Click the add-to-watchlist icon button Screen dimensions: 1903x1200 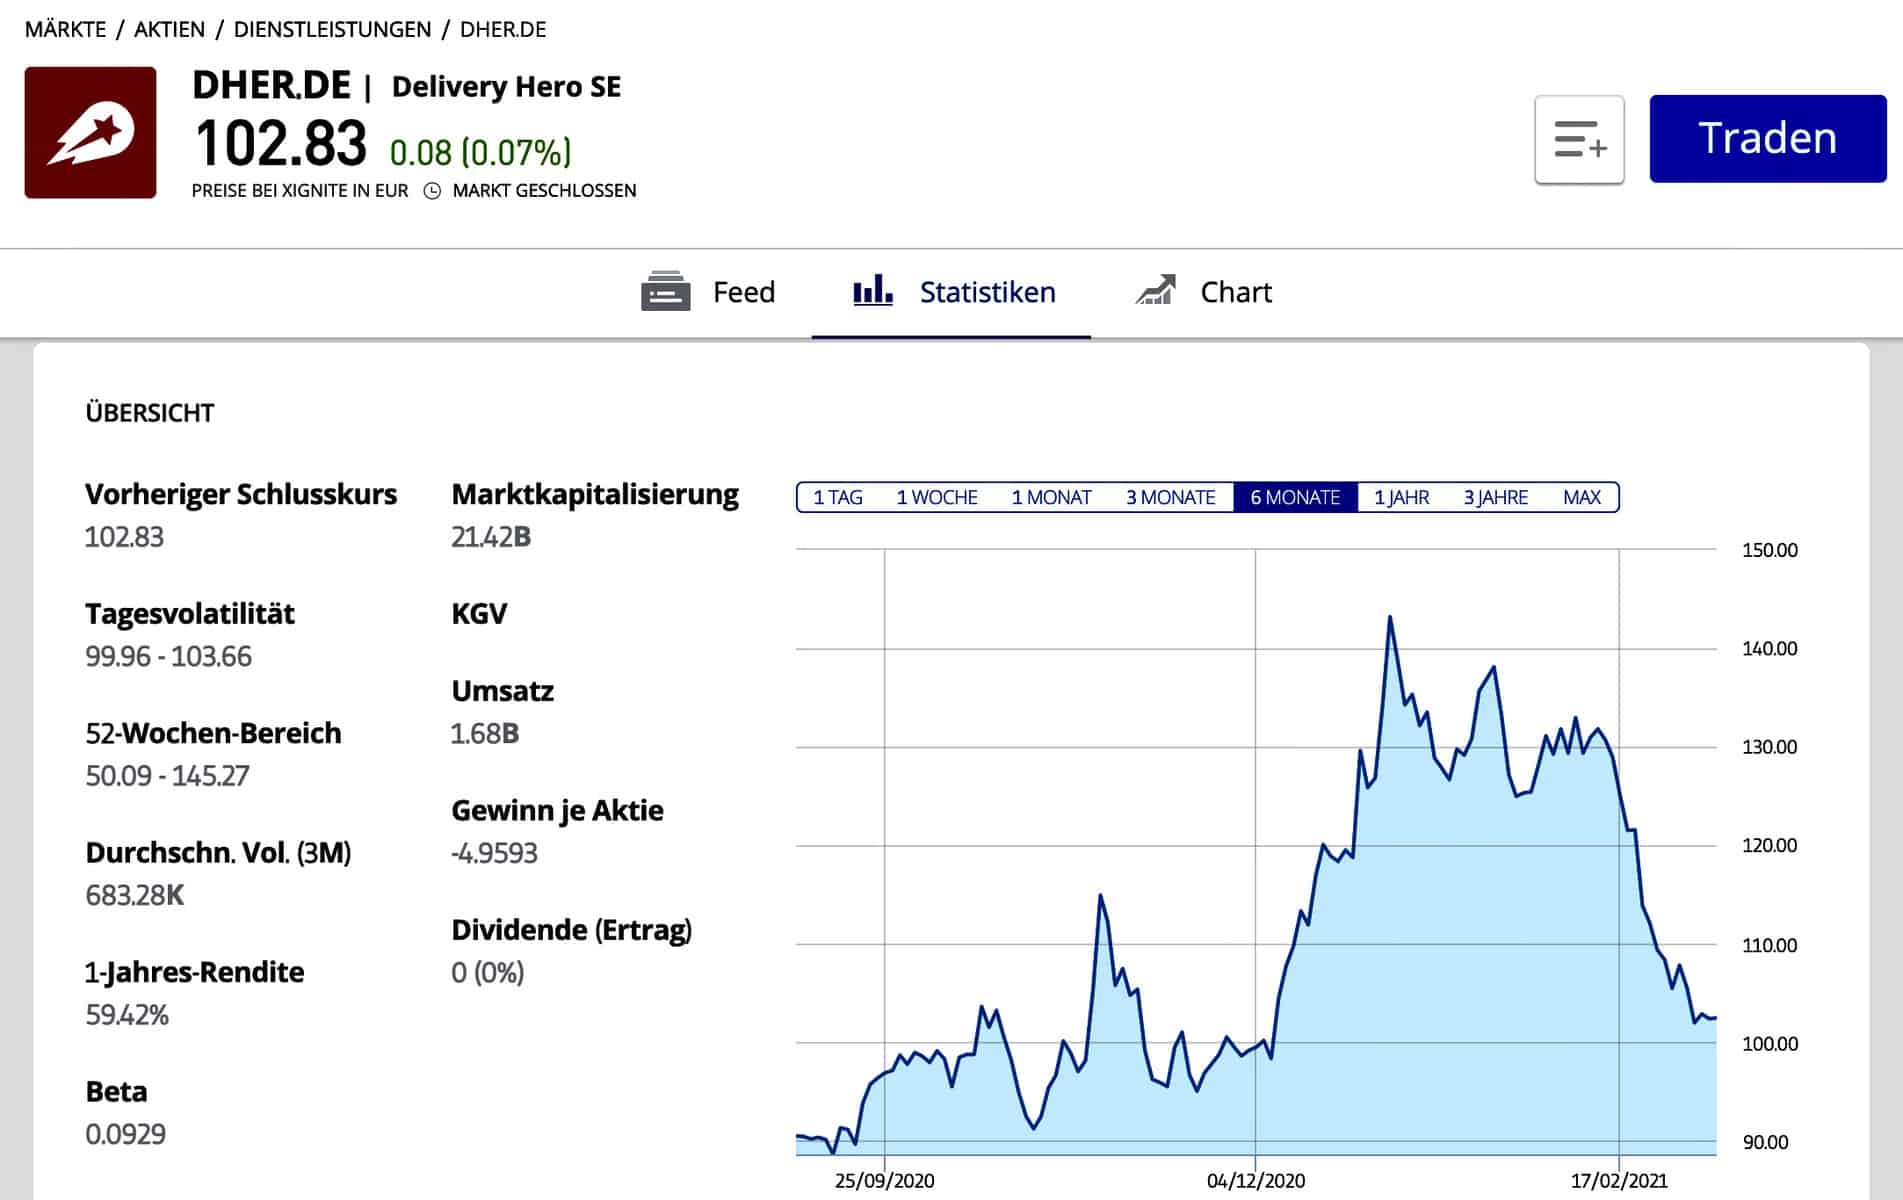1579,140
